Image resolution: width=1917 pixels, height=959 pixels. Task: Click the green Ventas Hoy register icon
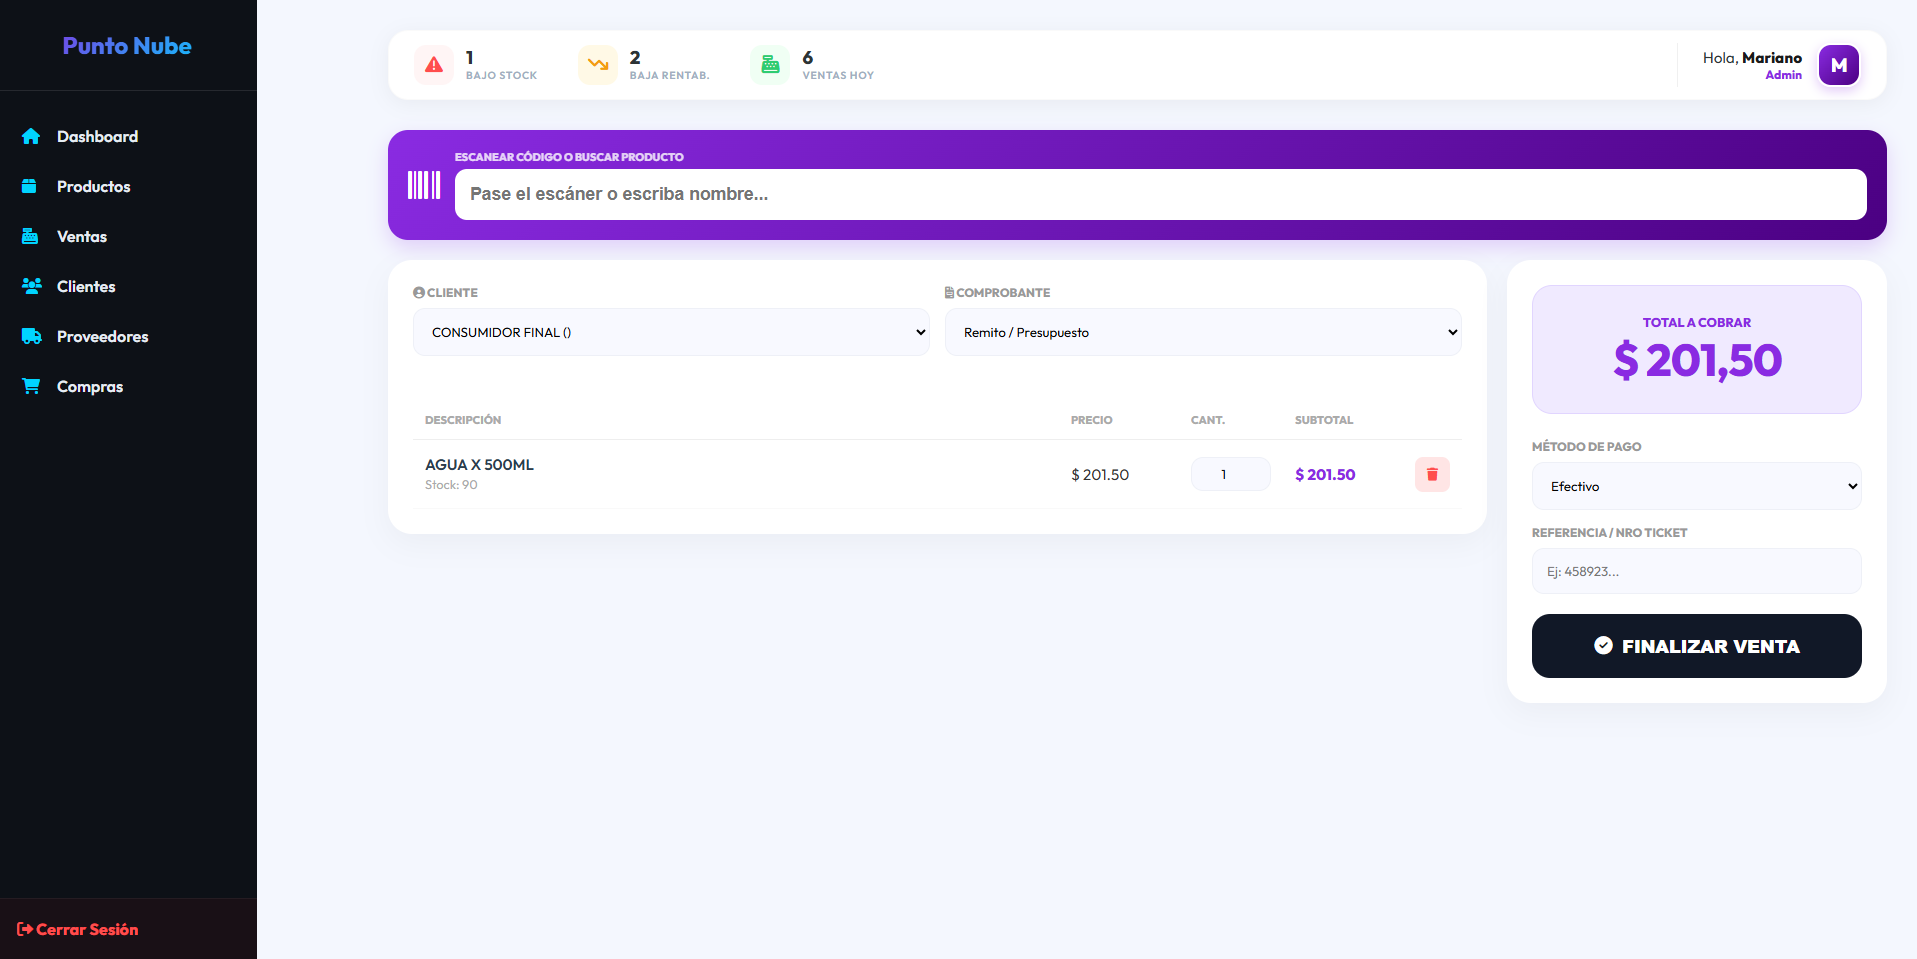(770, 65)
